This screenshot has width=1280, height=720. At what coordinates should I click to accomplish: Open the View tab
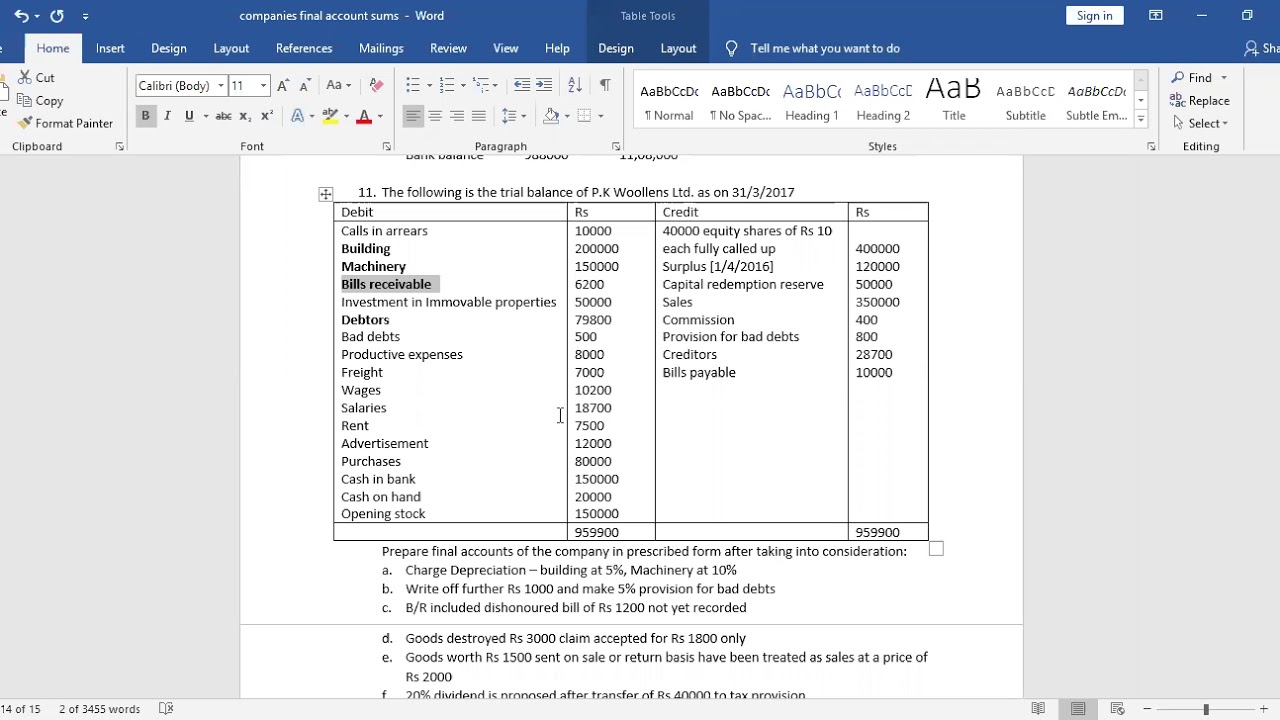point(506,48)
